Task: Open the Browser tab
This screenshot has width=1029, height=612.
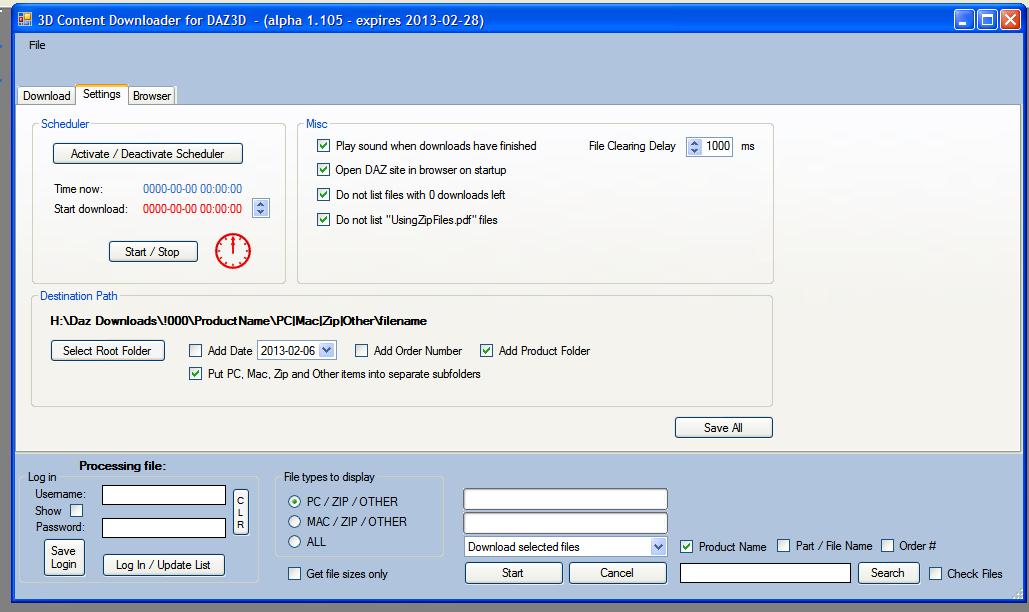Action: [x=152, y=96]
